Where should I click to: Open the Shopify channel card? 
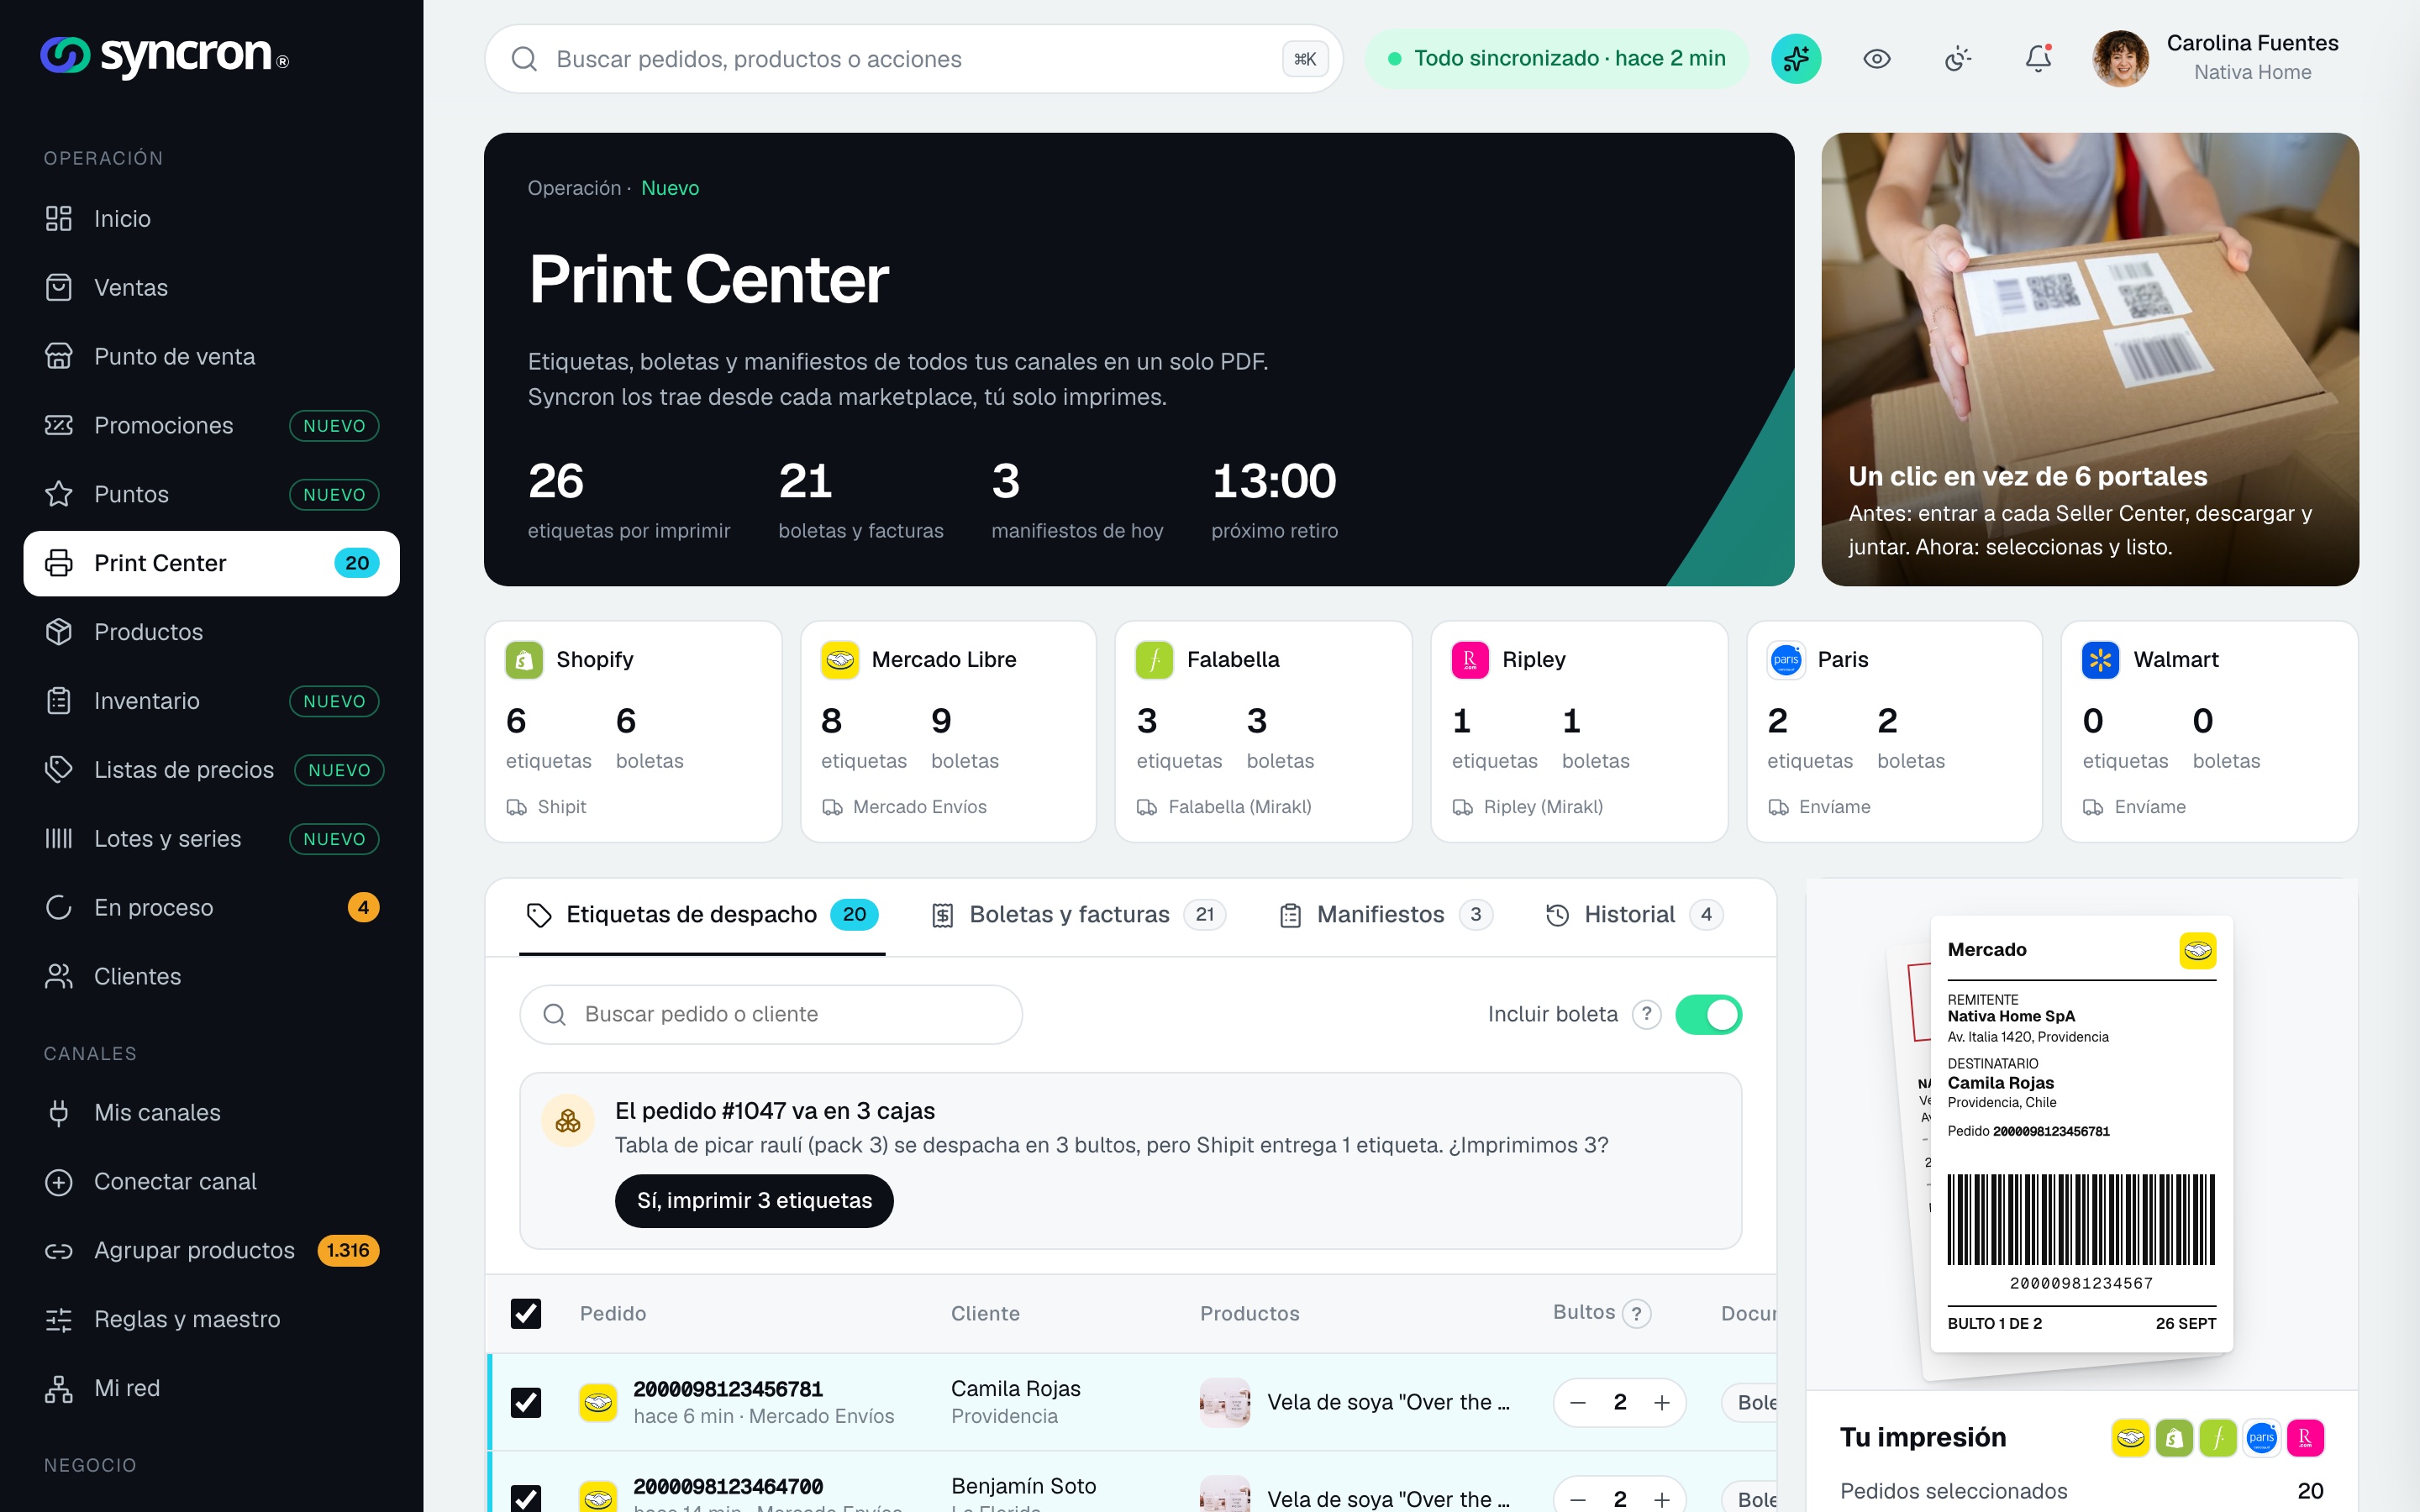click(x=633, y=732)
